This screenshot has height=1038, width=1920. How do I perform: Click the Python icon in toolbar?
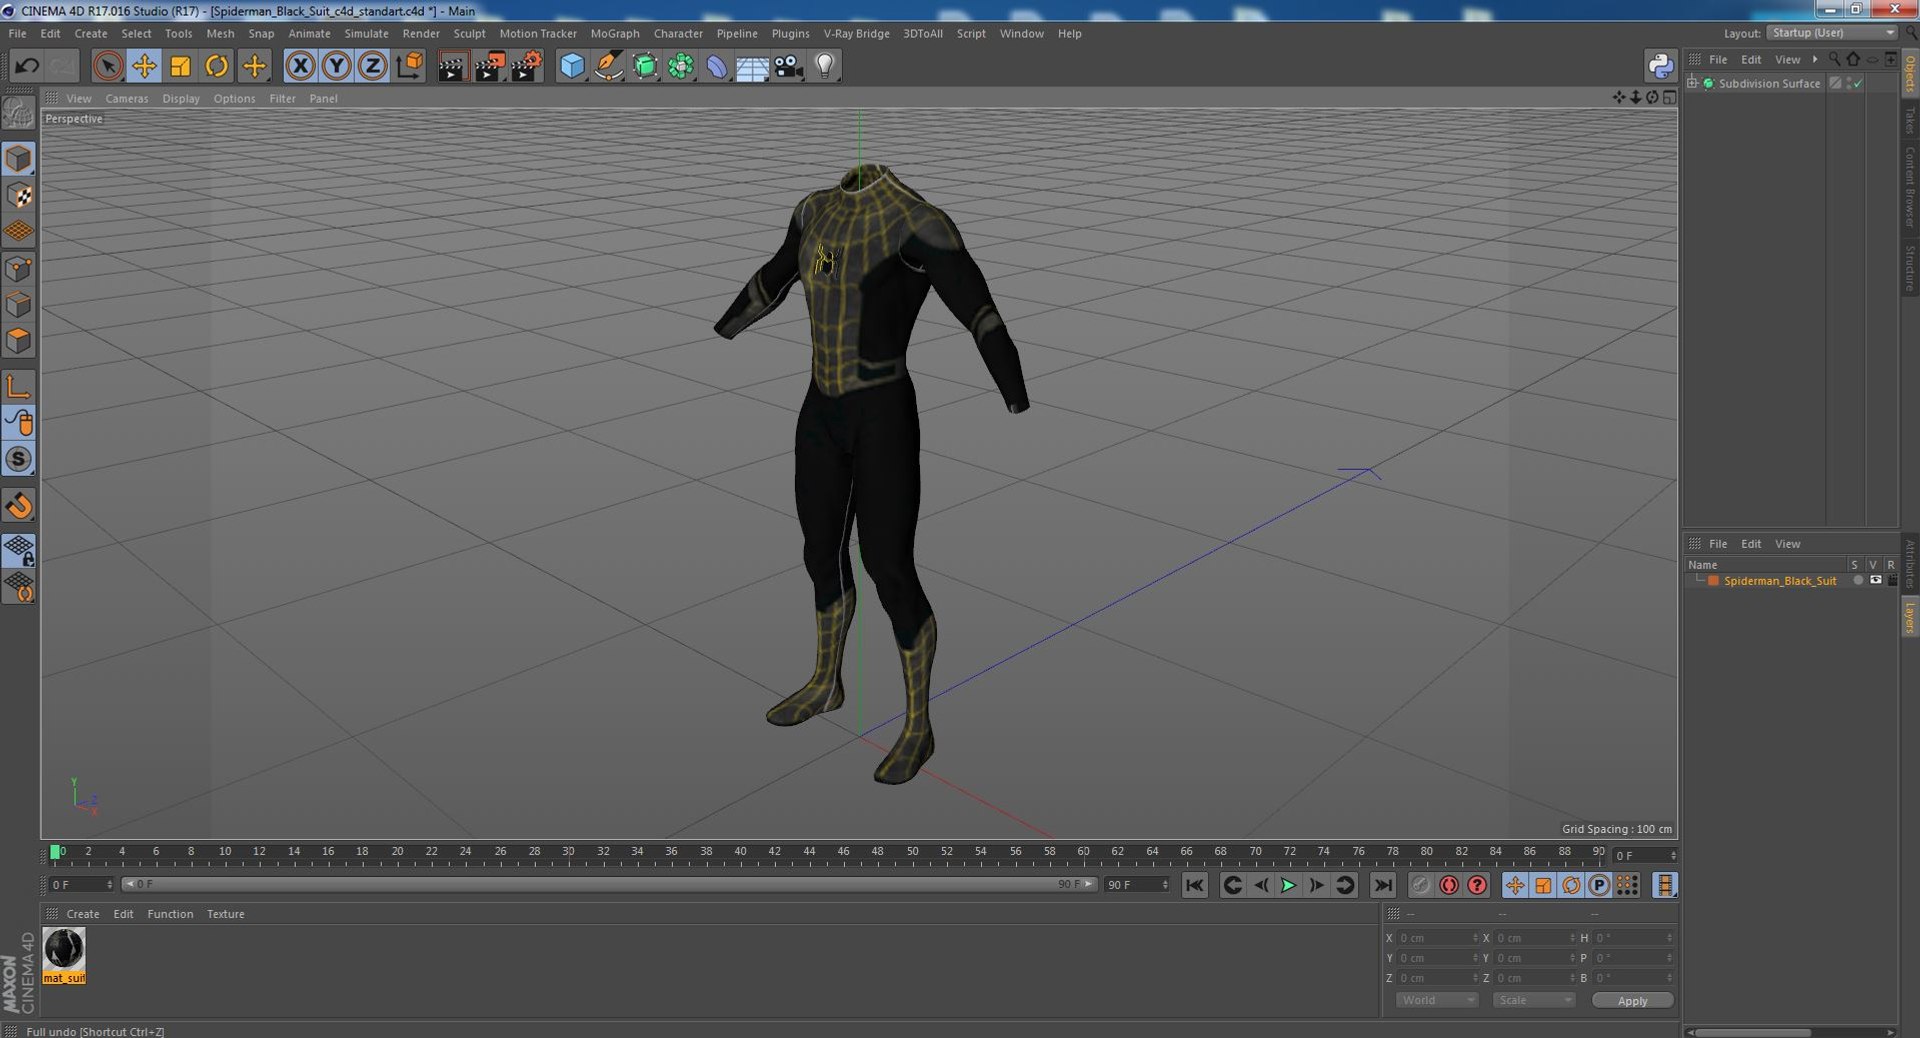tap(1660, 66)
